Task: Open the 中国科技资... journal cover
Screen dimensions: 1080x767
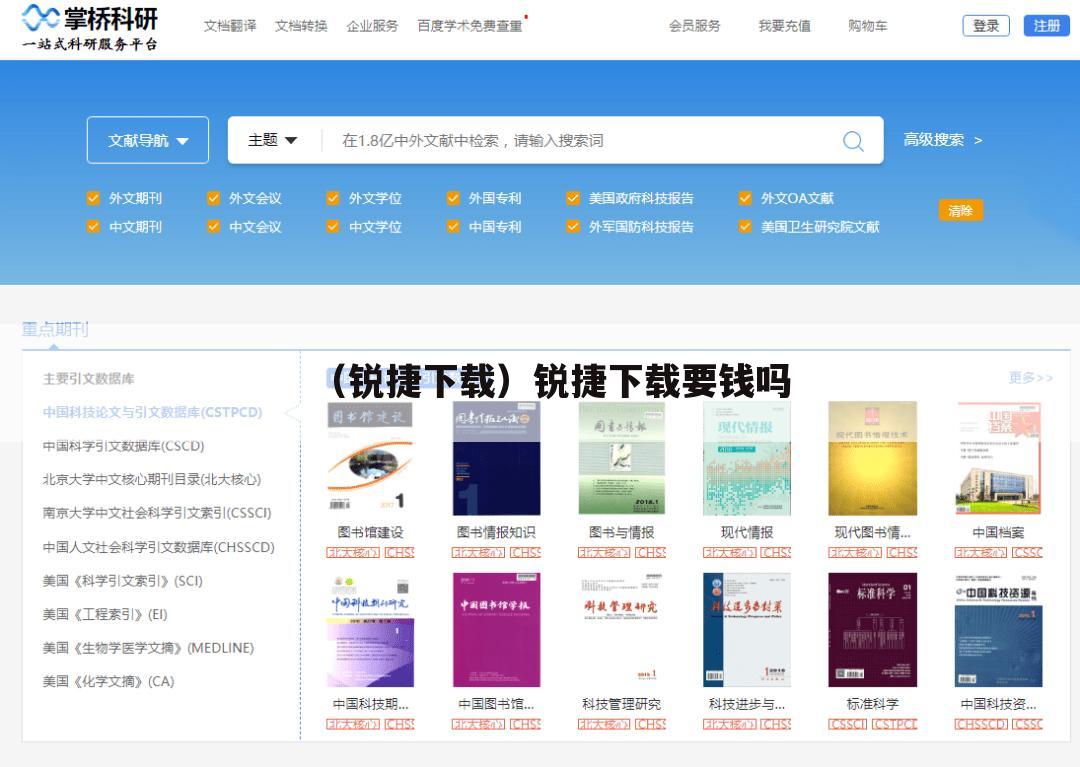Action: 998,630
